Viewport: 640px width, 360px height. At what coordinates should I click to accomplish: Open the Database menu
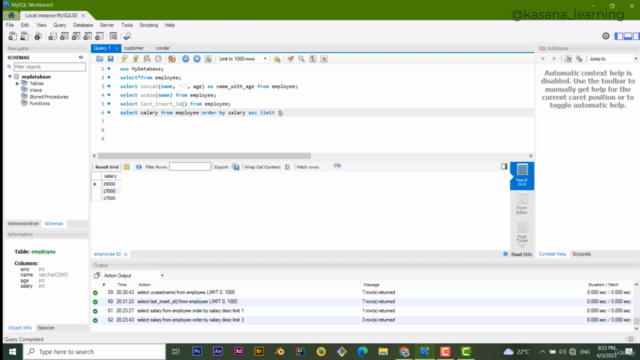pyautogui.click(x=83, y=25)
